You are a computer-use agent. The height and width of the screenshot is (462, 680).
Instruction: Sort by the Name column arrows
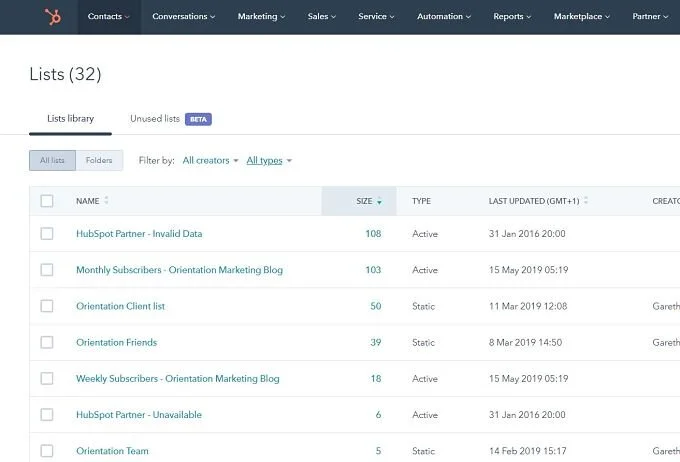[106, 200]
